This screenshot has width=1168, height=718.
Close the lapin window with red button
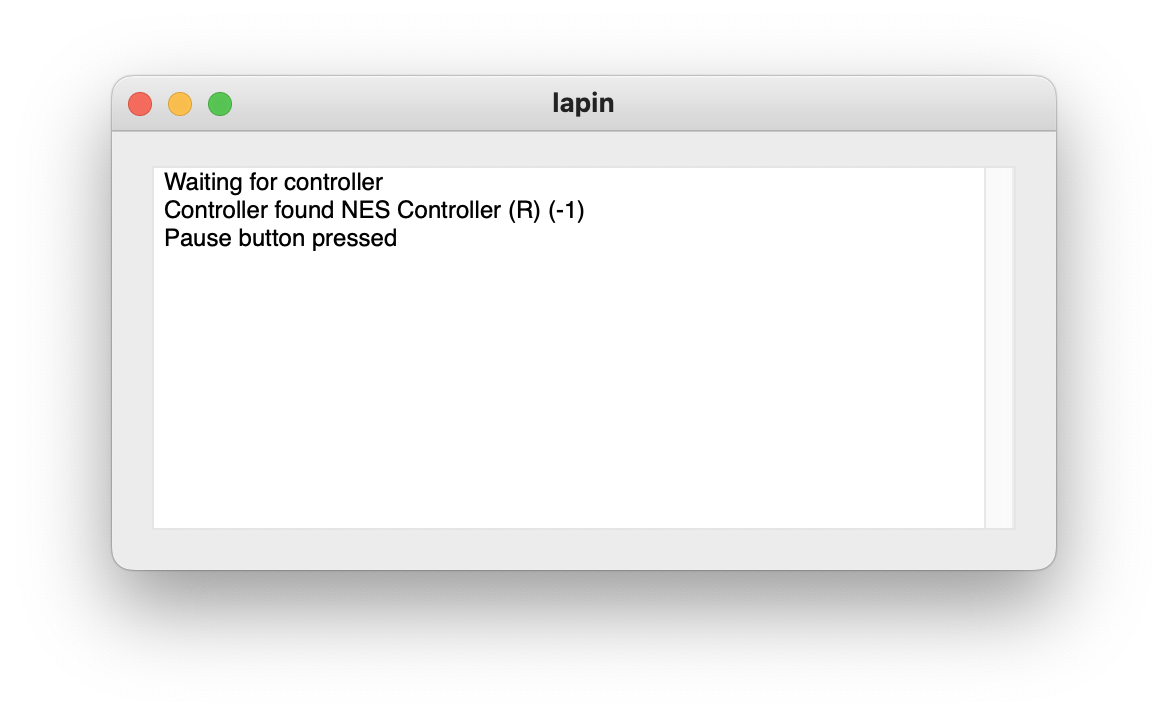tap(140, 104)
